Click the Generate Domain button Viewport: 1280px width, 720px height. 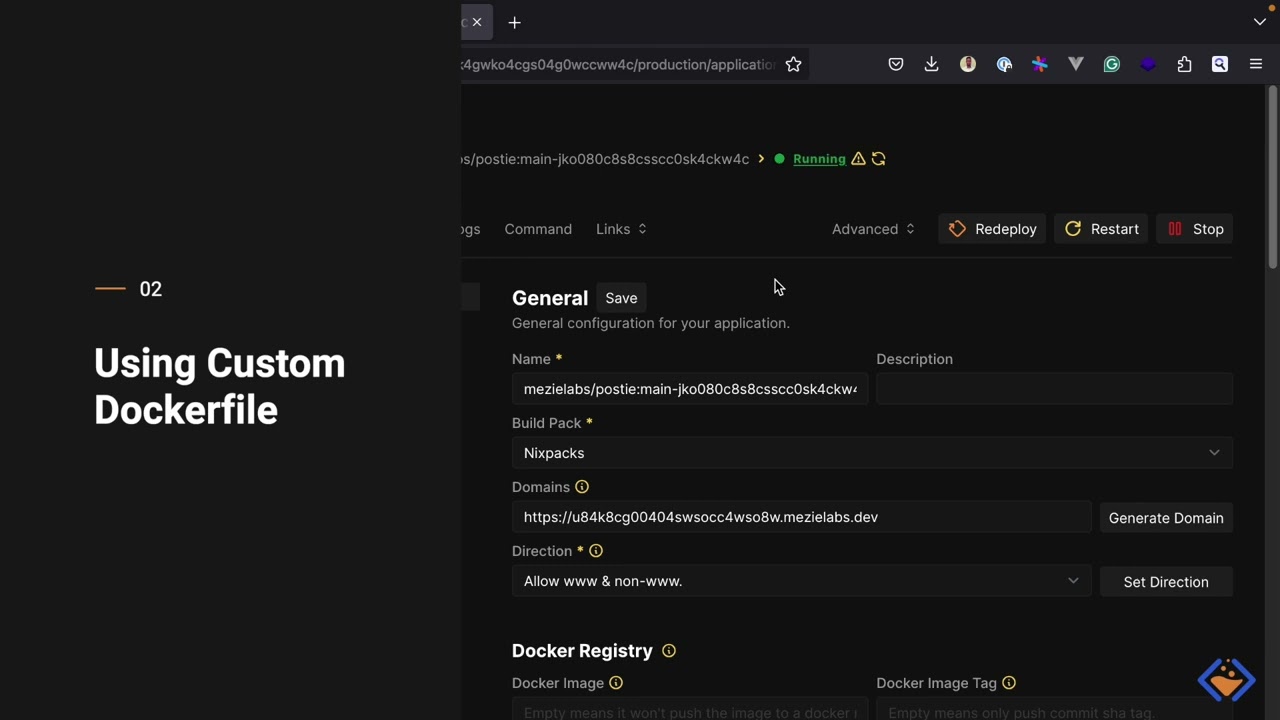point(1166,518)
